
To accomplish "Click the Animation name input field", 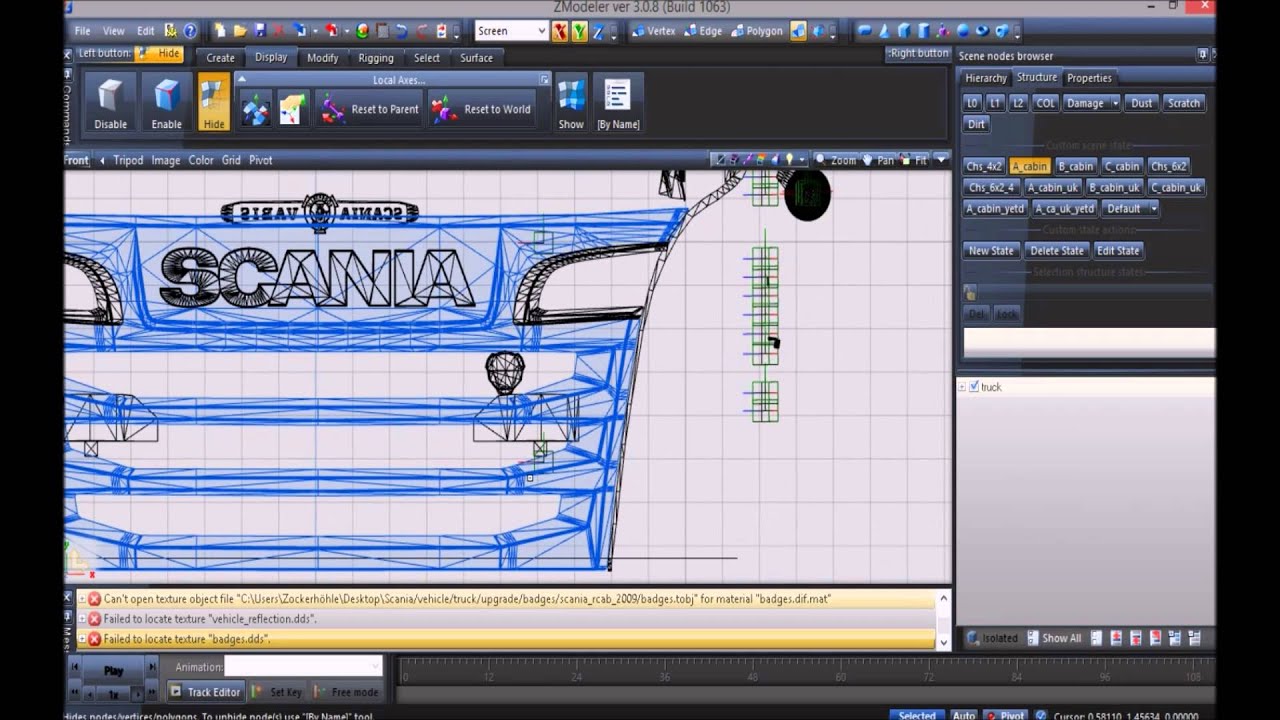I will pyautogui.click(x=303, y=667).
